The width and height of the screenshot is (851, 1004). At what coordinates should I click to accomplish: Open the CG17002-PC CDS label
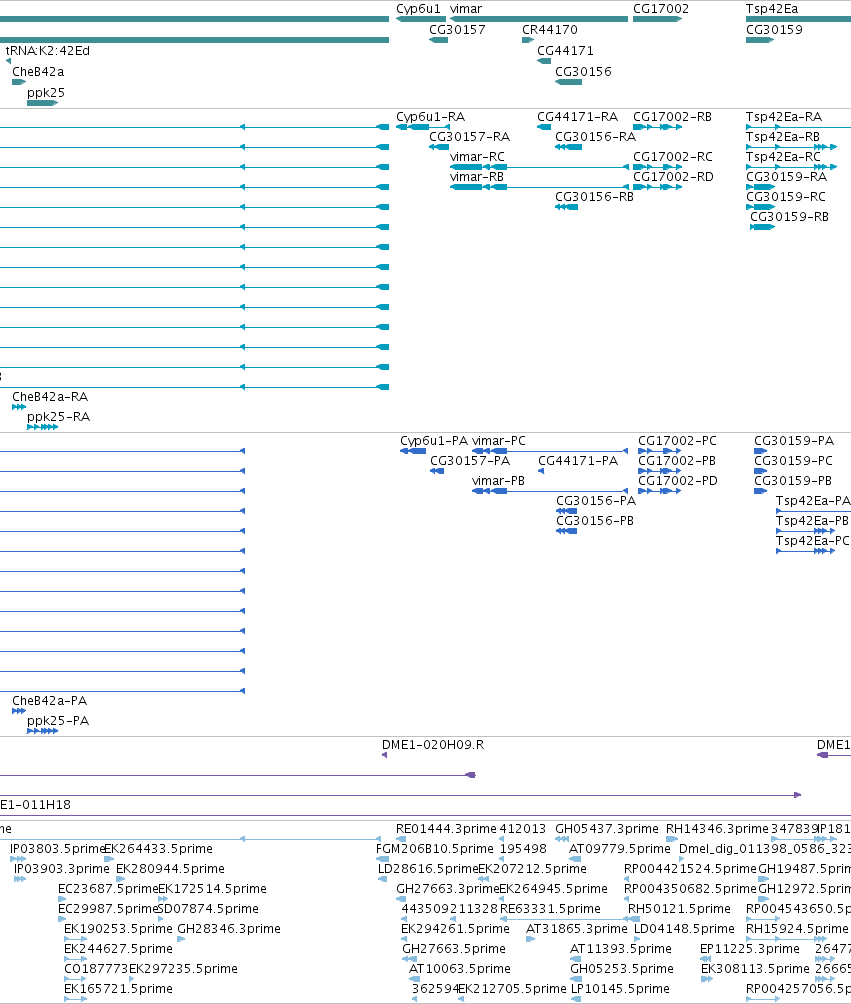coord(677,441)
